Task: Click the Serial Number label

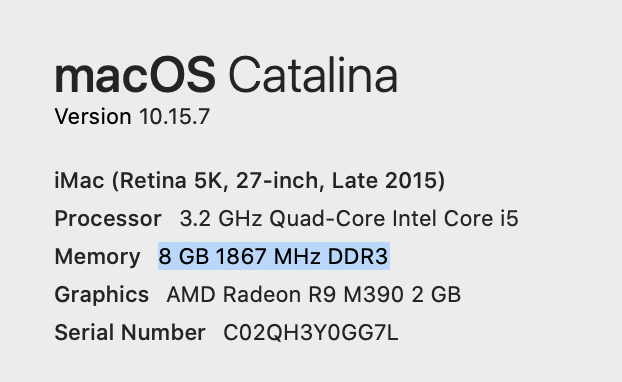Action: (130, 332)
